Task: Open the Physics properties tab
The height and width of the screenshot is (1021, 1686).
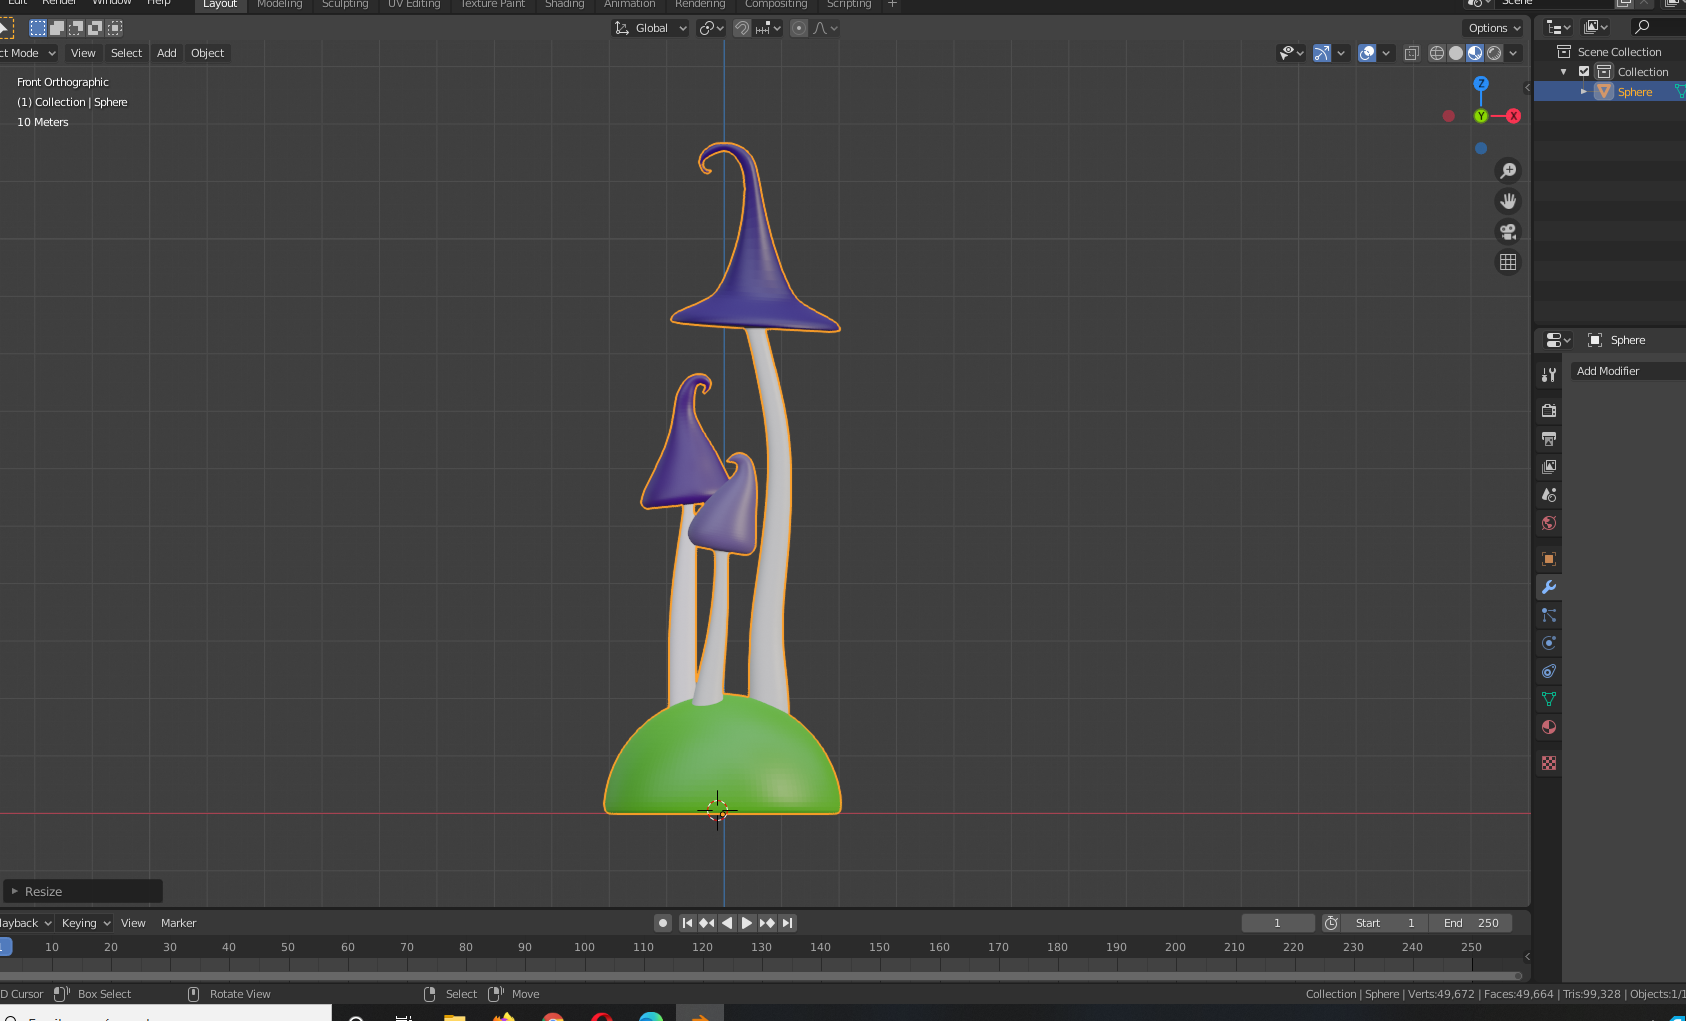Action: pos(1548,643)
